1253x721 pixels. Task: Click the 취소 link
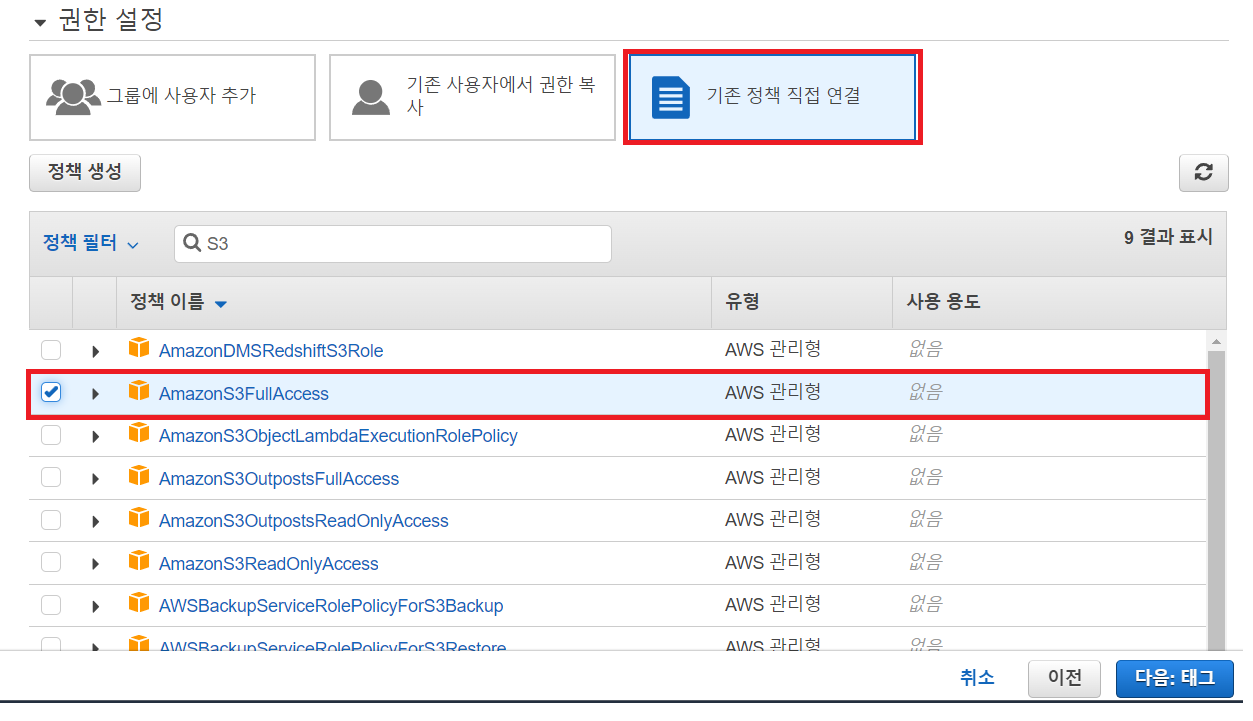(977, 678)
